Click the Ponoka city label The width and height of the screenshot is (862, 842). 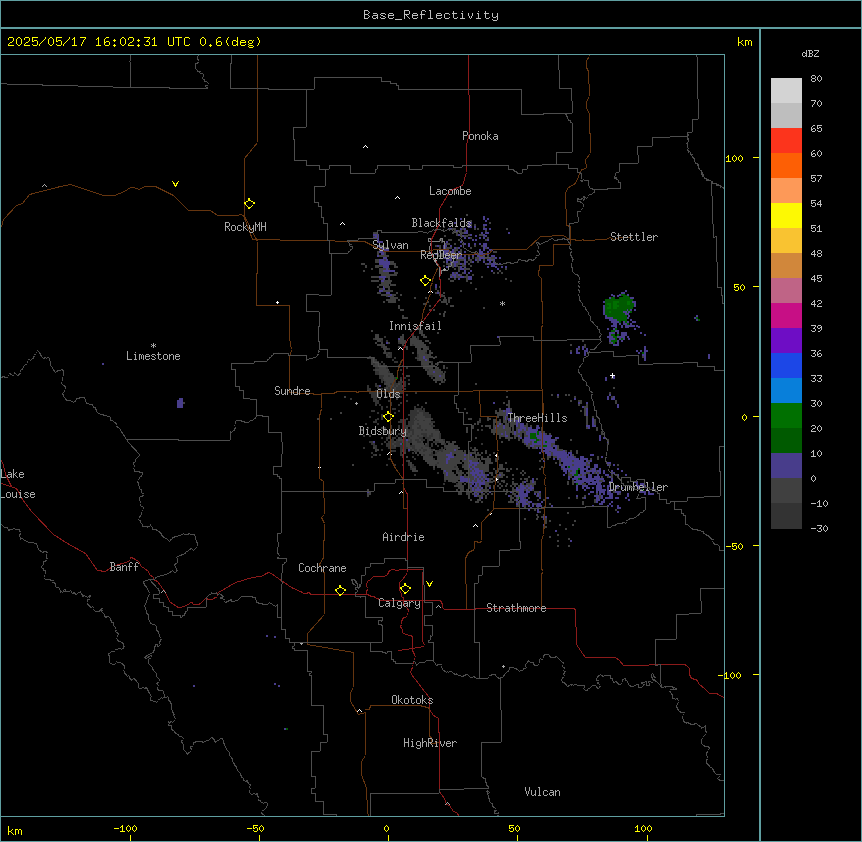coord(480,136)
